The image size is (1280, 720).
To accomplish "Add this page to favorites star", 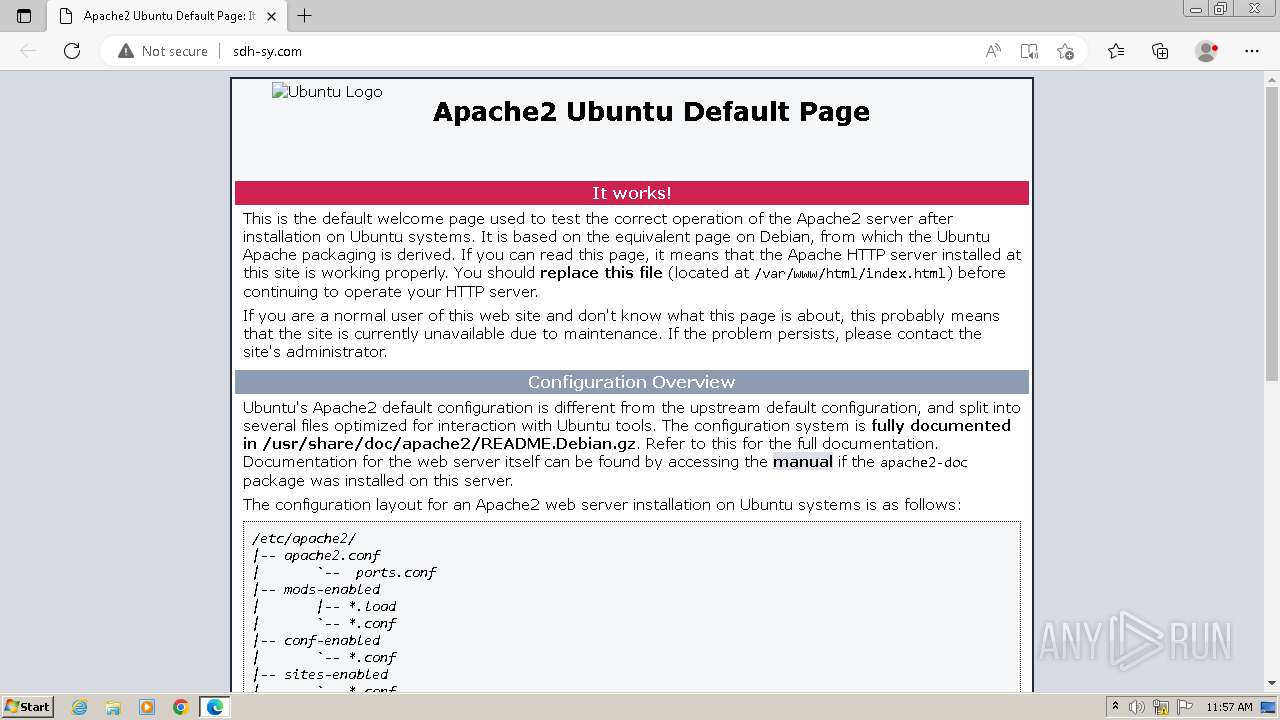I will coord(1065,51).
